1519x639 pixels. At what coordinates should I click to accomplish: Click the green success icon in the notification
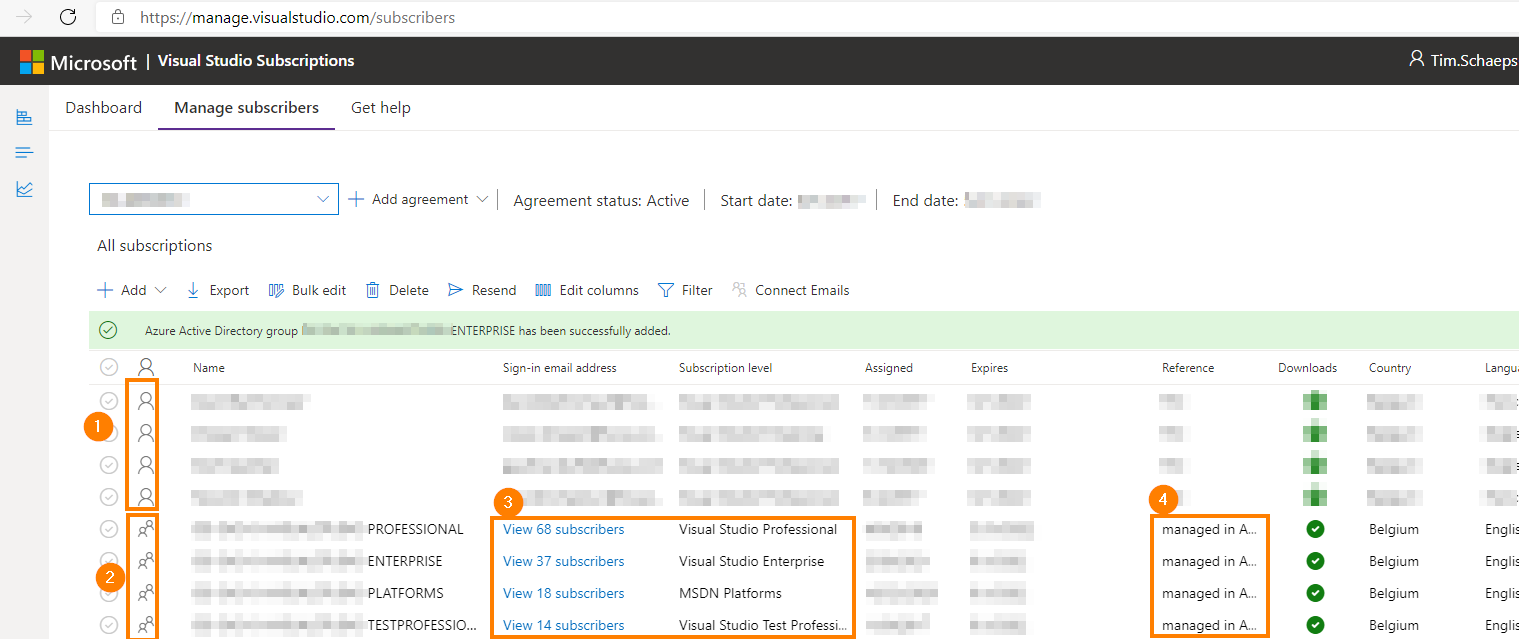coord(108,330)
